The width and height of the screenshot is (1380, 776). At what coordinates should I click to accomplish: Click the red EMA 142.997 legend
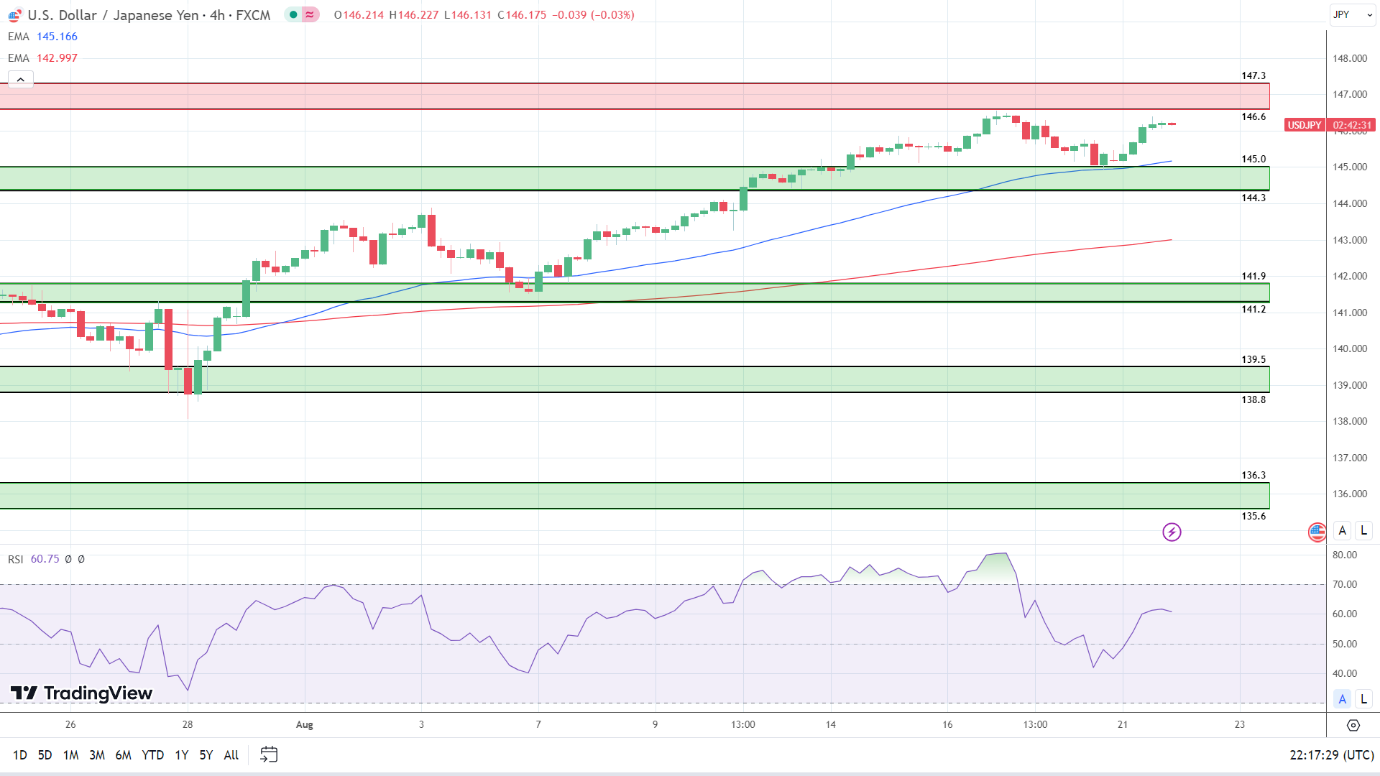43,58
